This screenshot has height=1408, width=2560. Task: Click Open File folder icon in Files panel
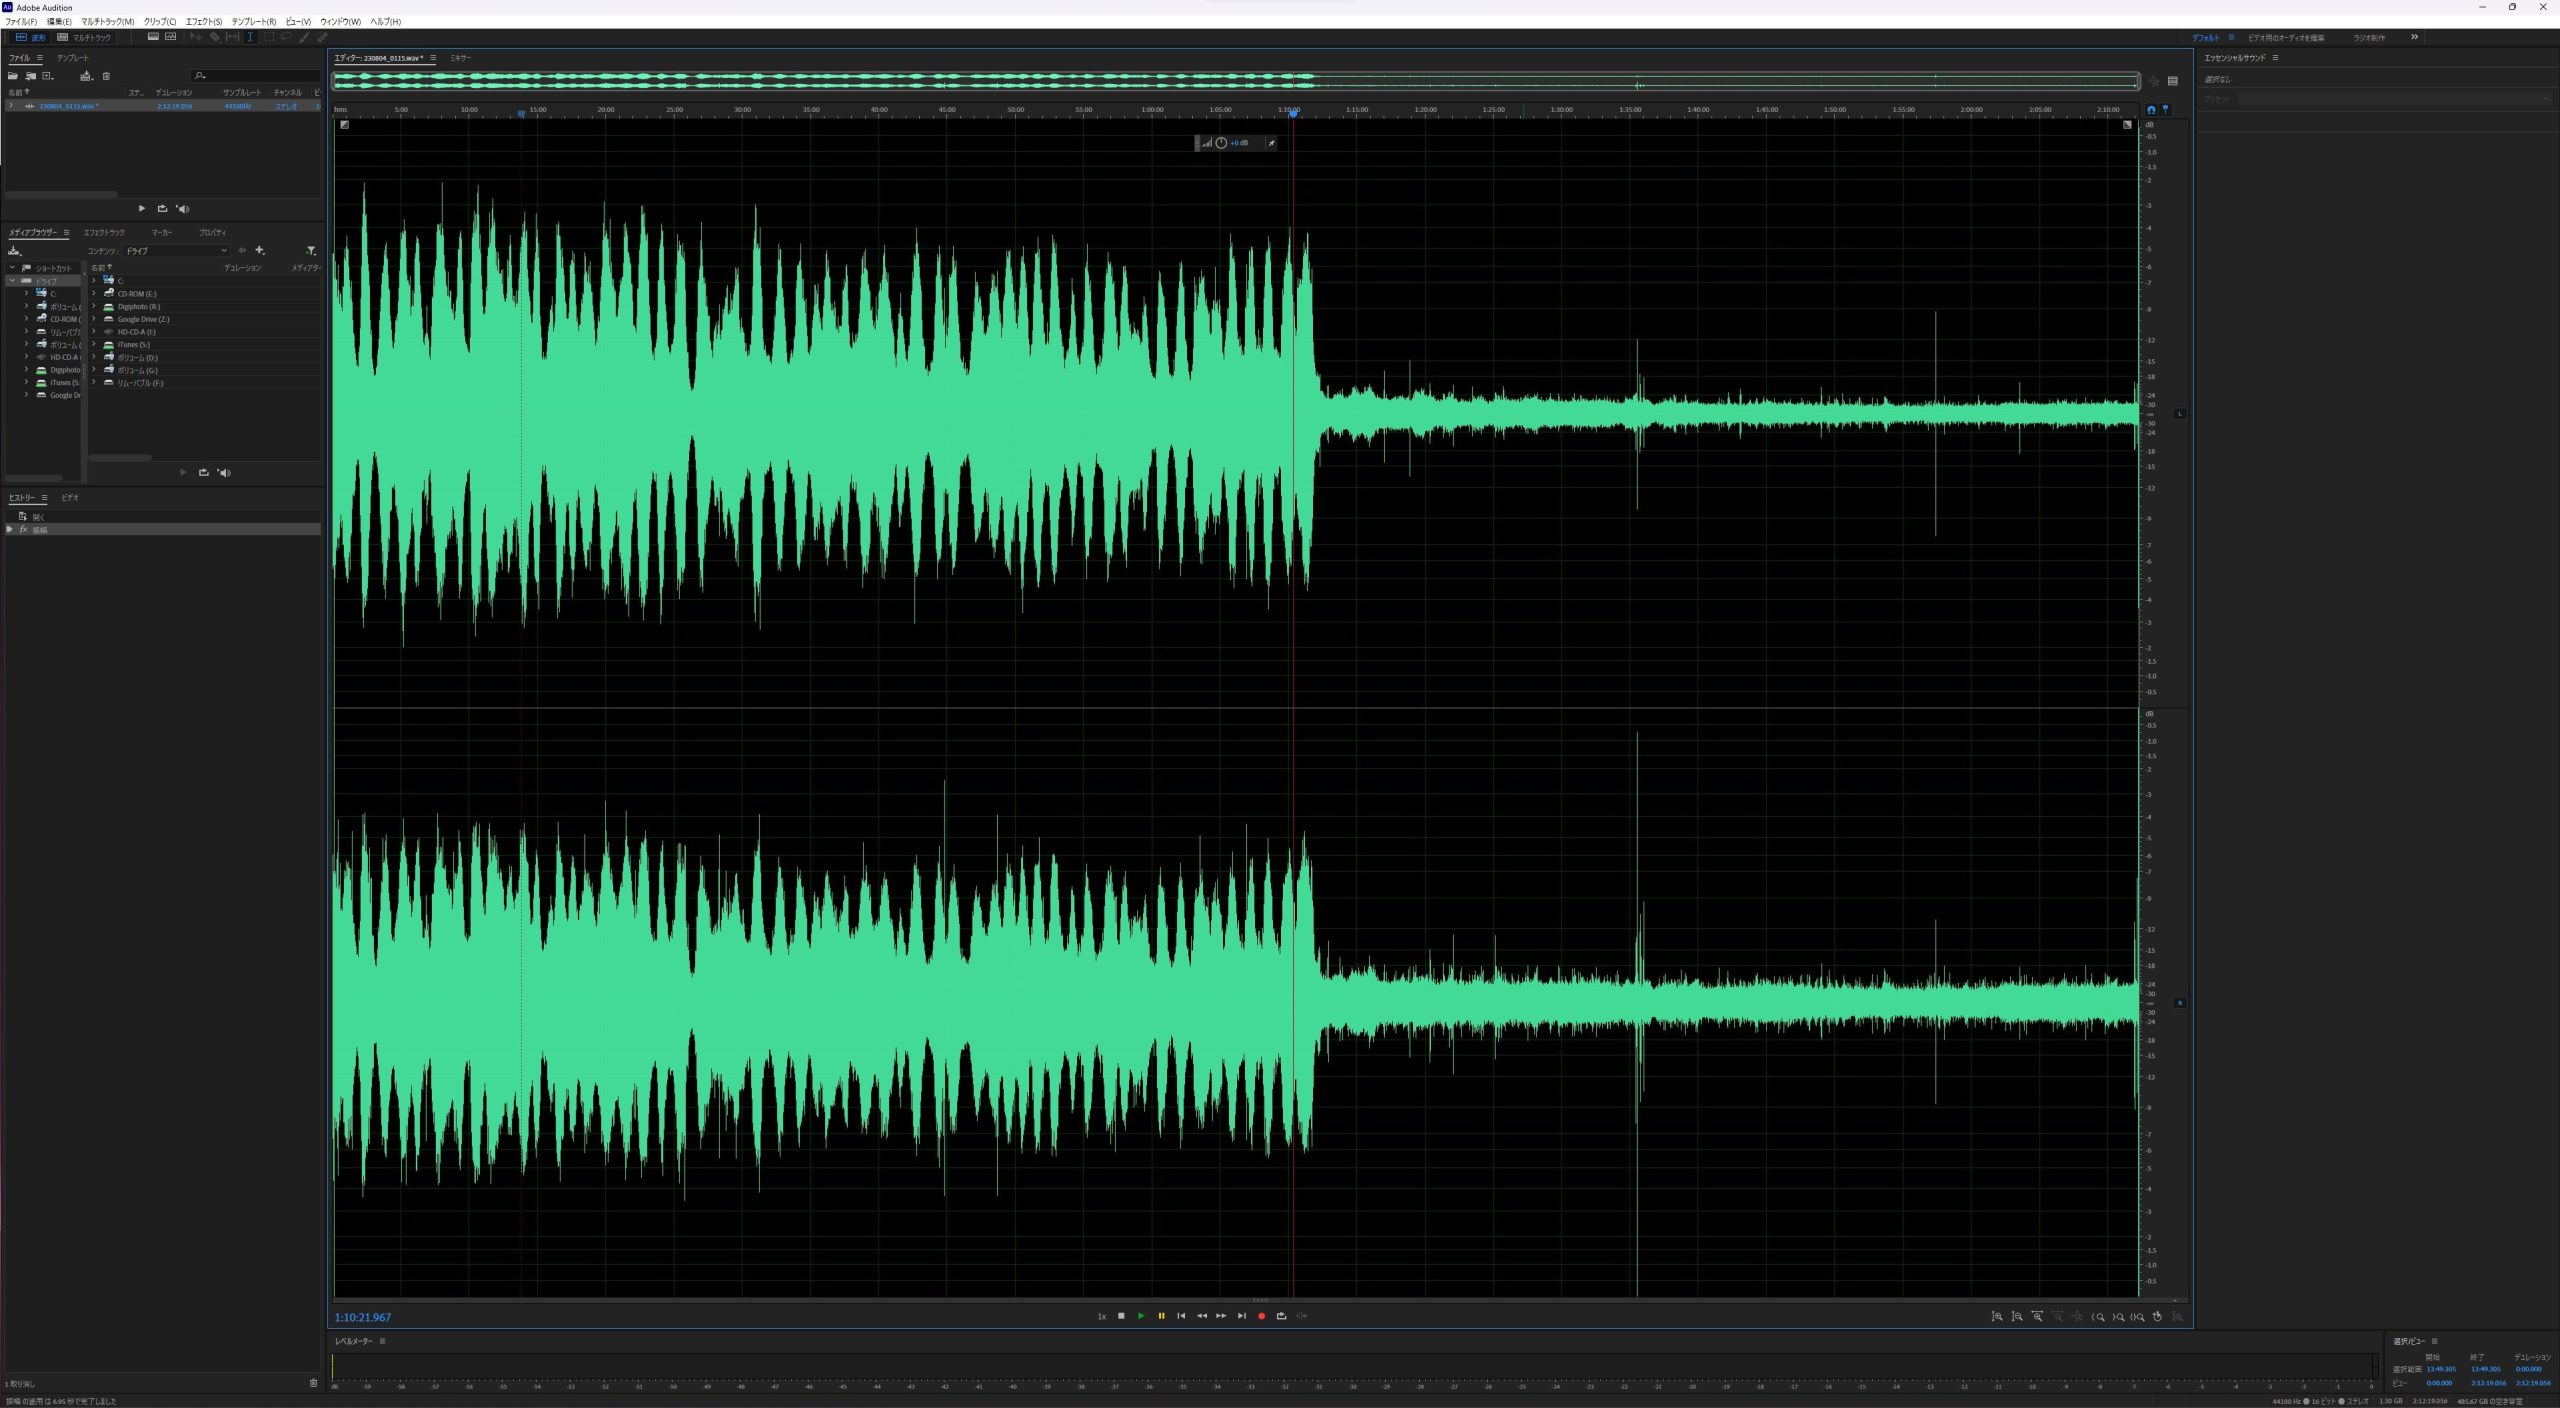(13, 76)
